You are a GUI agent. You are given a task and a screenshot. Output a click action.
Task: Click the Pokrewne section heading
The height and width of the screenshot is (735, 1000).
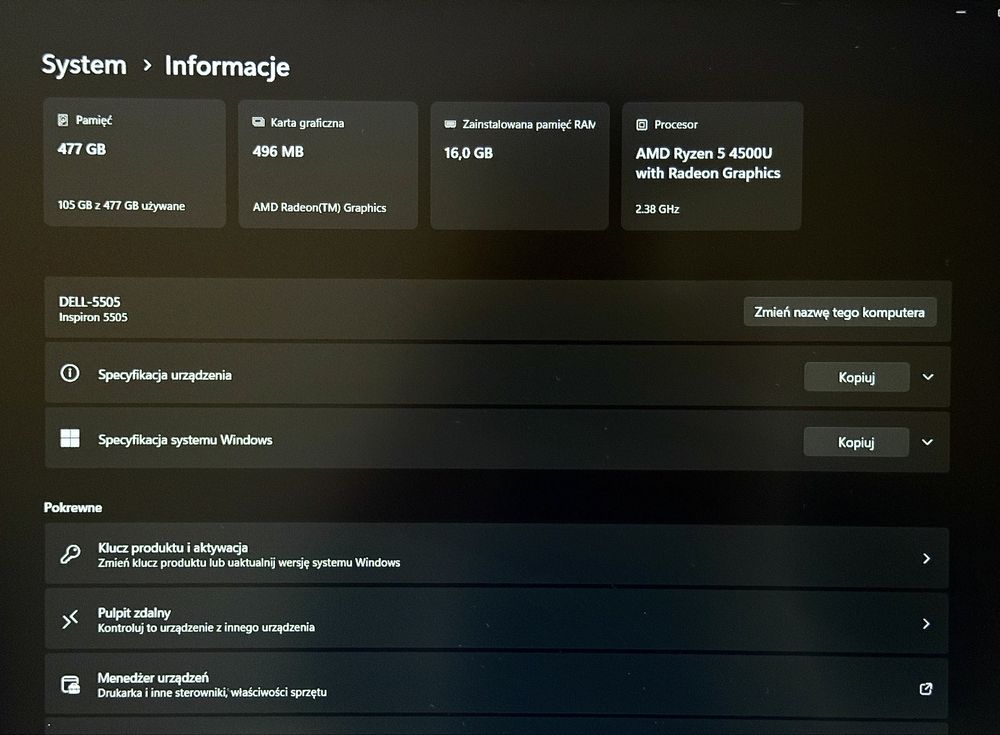coord(73,508)
